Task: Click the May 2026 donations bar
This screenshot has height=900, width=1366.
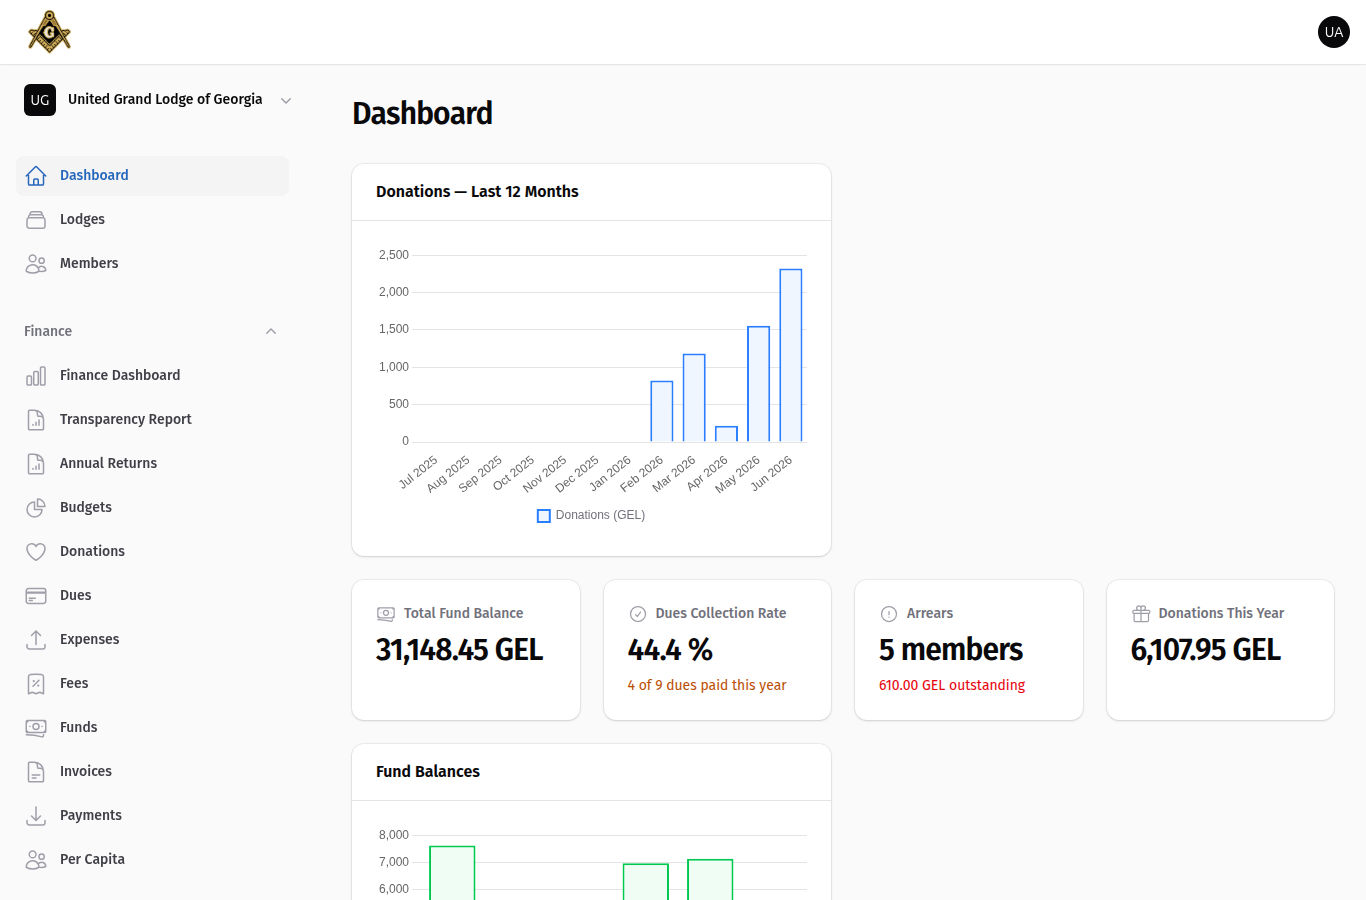Action: 759,384
